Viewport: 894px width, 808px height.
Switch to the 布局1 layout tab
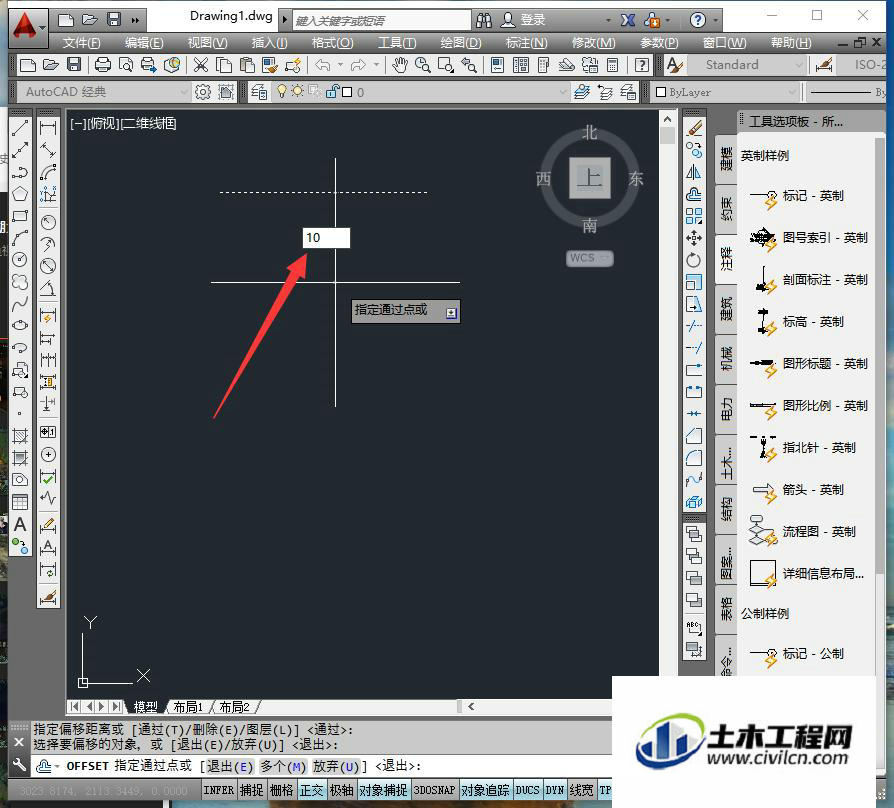(188, 707)
